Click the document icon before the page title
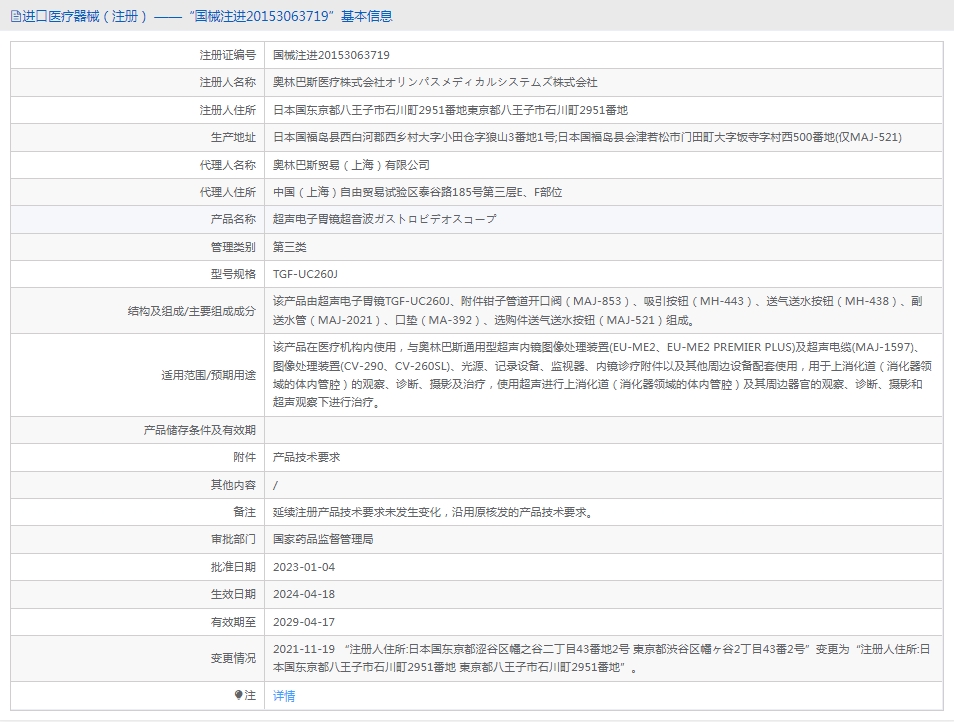This screenshot has height=722, width=954. [x=15, y=17]
